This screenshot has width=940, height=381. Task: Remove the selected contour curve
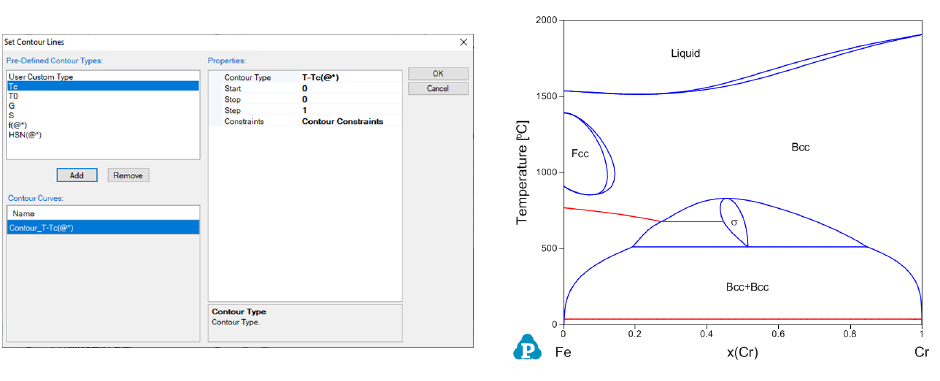click(128, 176)
